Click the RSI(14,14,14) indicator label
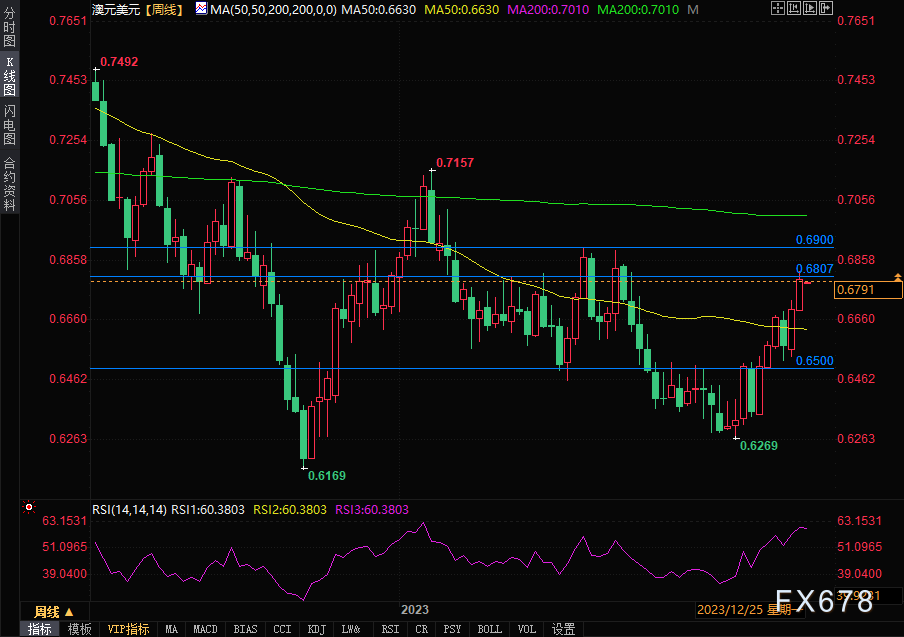Image resolution: width=904 pixels, height=637 pixels. coord(129,509)
